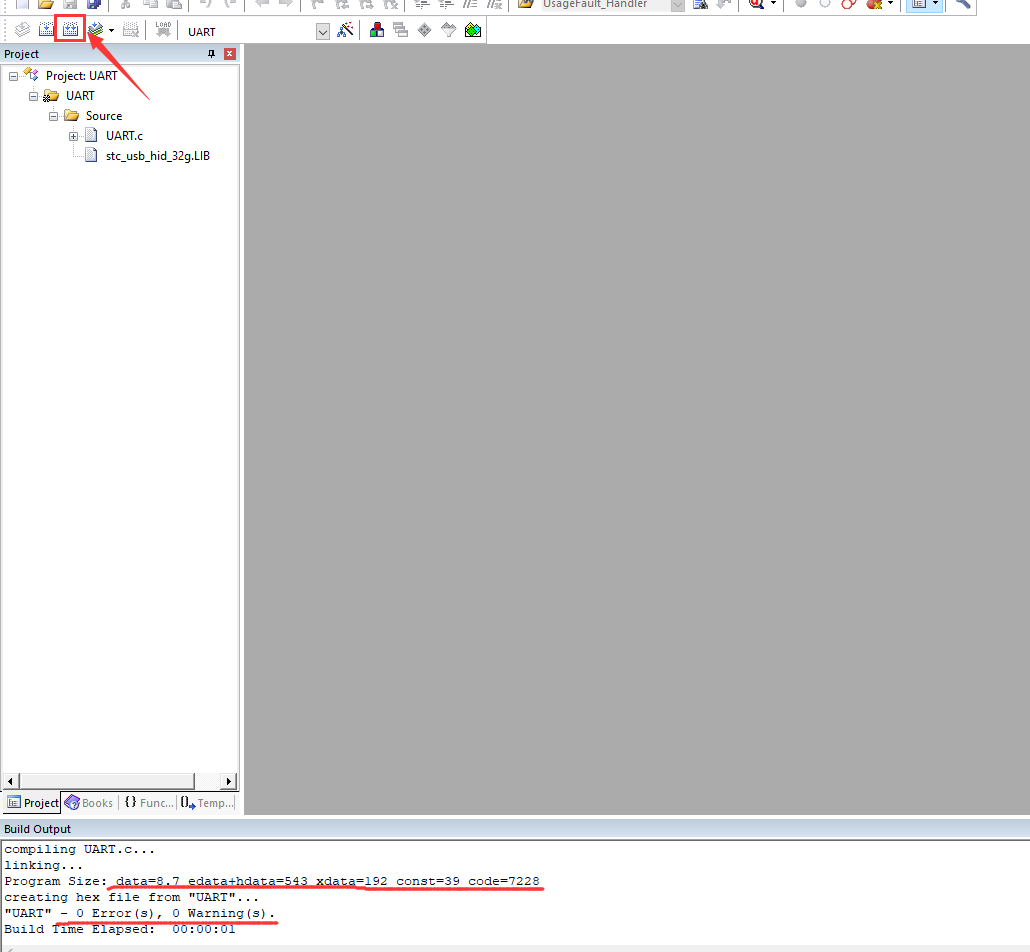Click the 'linking...' output line
Screen dimensions: 1030x952
(44, 865)
